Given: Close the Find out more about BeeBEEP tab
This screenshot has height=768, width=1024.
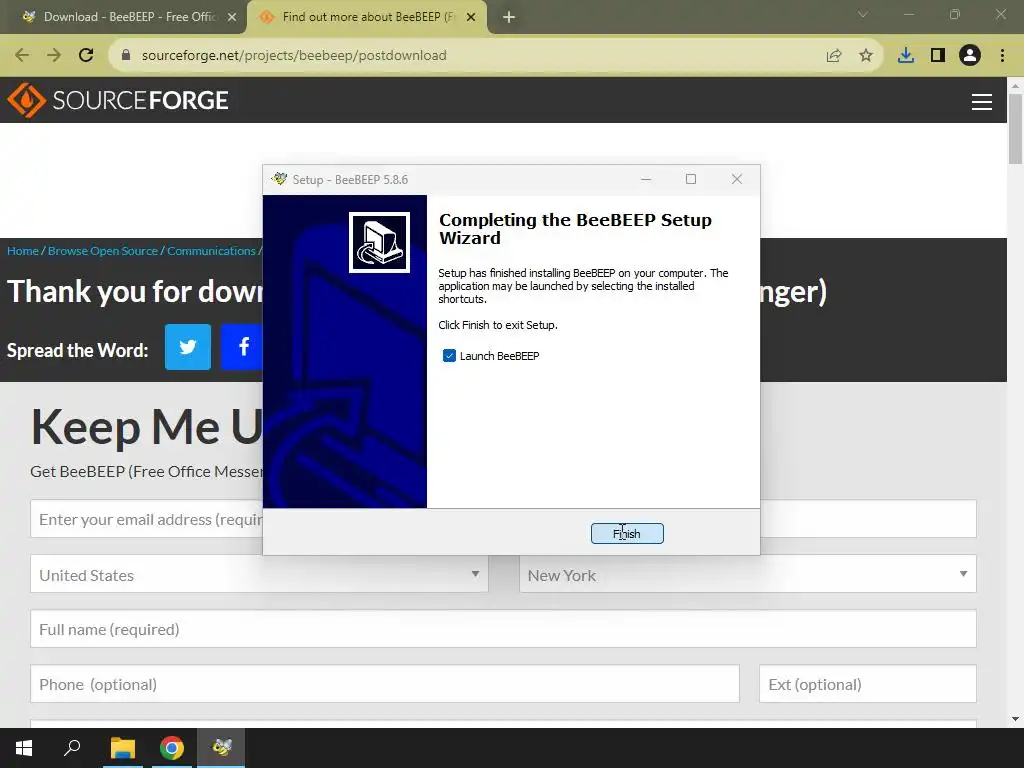Looking at the screenshot, I should coord(471,18).
